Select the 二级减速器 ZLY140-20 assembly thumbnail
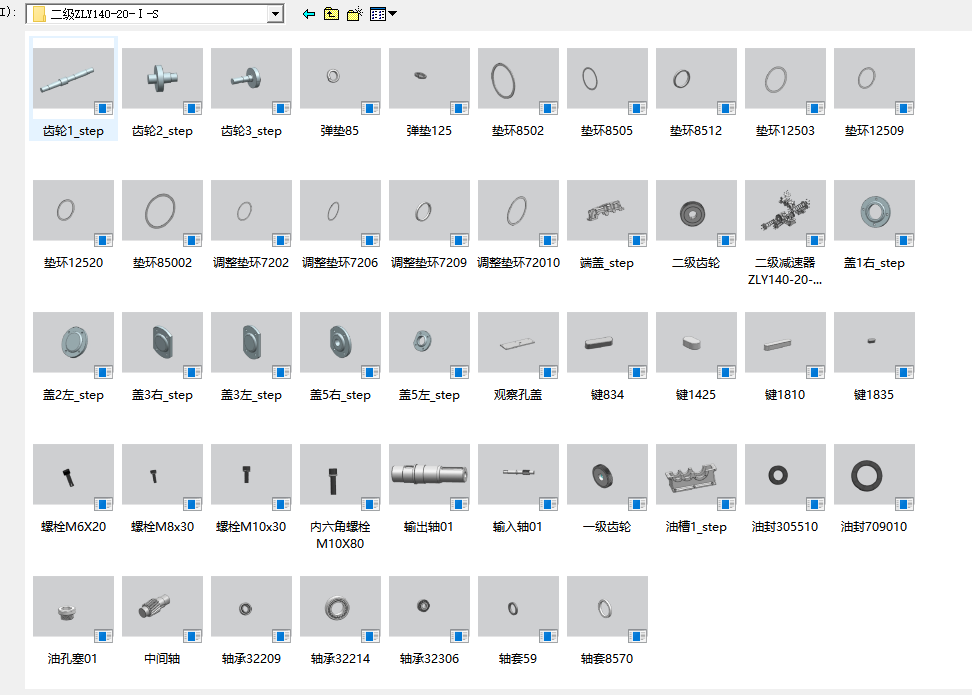 tap(785, 214)
